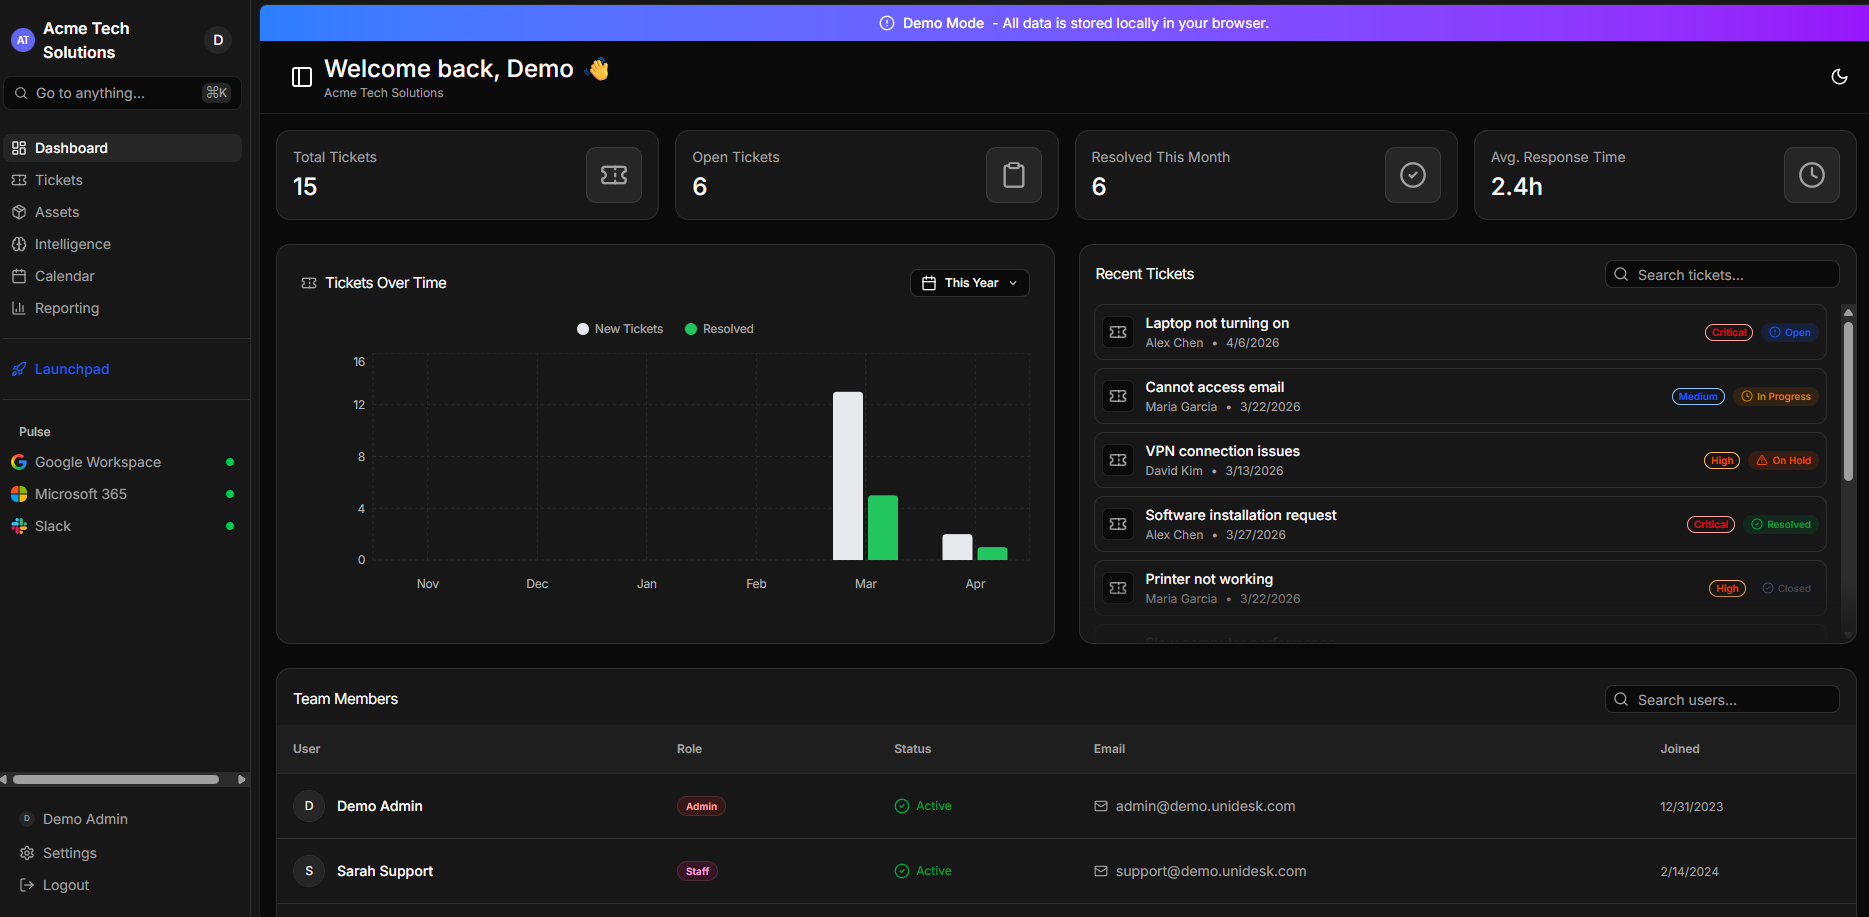Image resolution: width=1869 pixels, height=917 pixels.
Task: Open the This Year date range dropdown
Action: tap(969, 283)
